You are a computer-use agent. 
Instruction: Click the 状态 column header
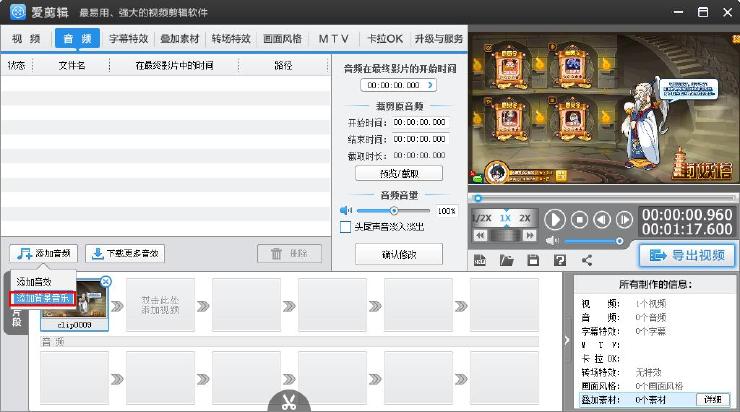17,66
